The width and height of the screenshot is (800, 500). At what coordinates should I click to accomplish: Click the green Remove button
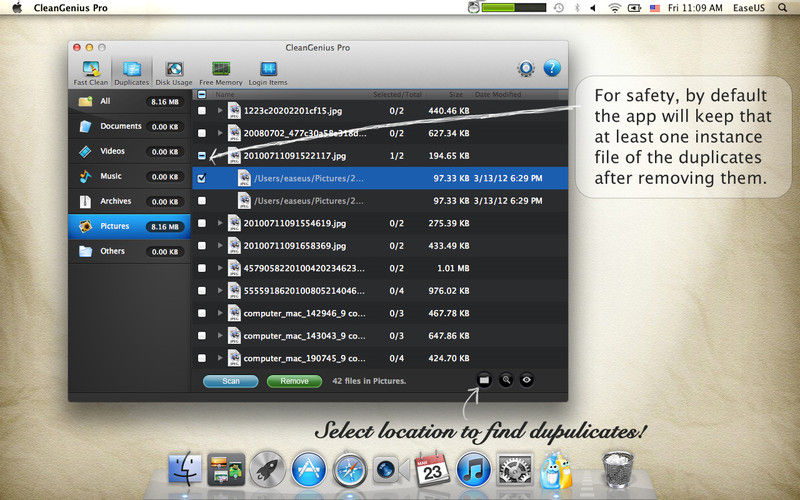[x=294, y=381]
